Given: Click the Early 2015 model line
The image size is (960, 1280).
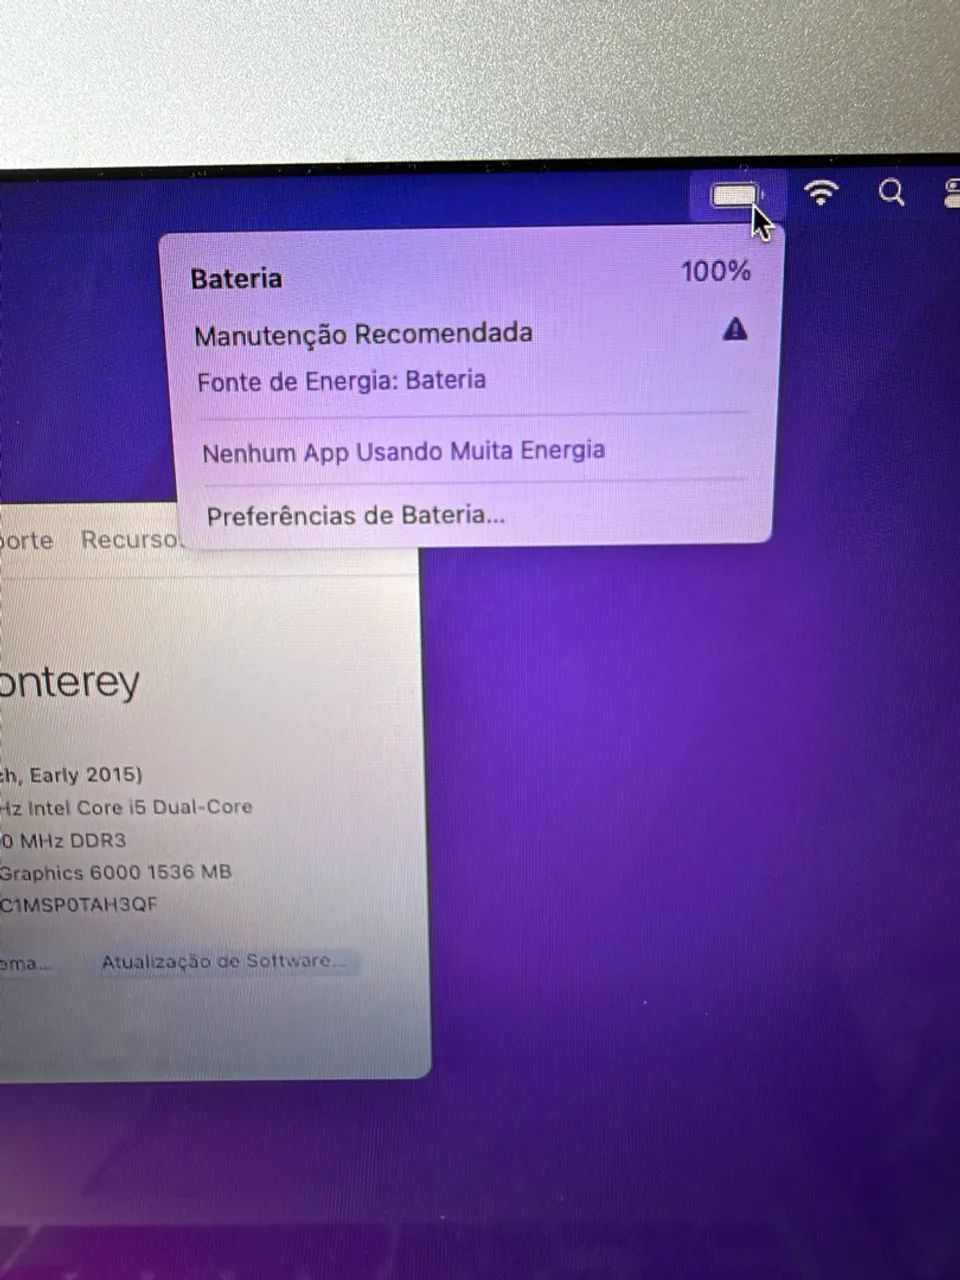Looking at the screenshot, I should (71, 775).
